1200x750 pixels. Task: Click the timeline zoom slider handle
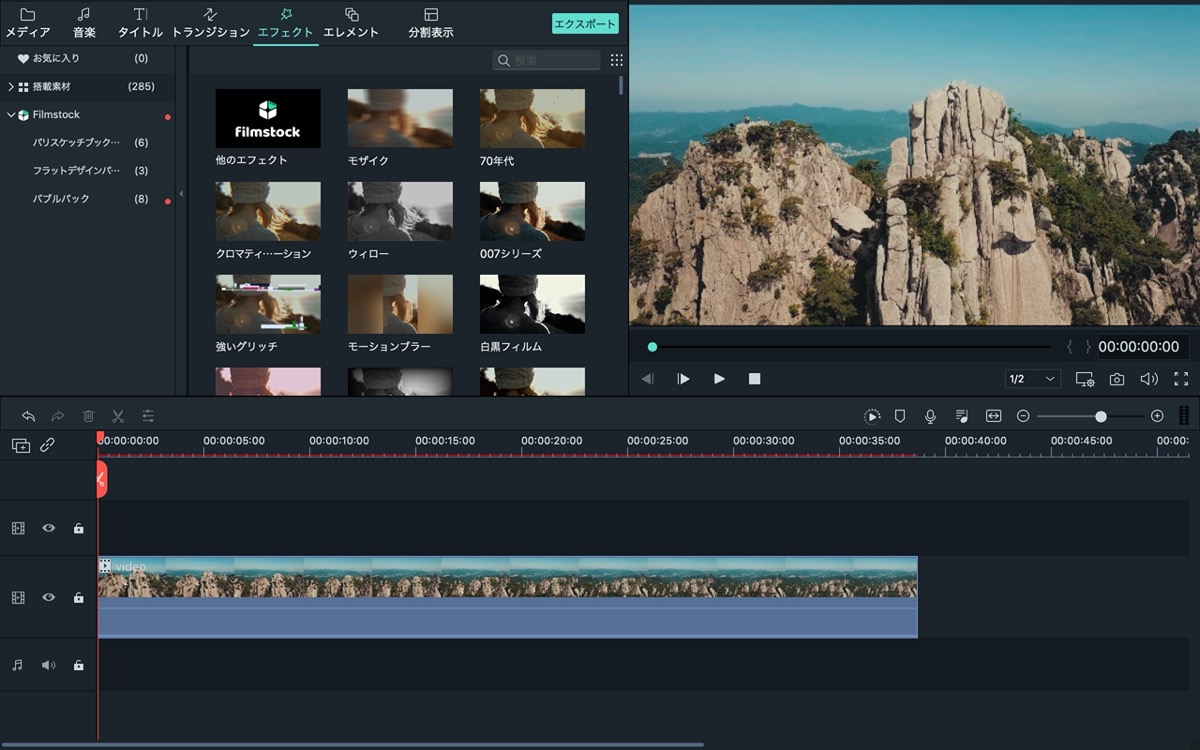click(1101, 416)
